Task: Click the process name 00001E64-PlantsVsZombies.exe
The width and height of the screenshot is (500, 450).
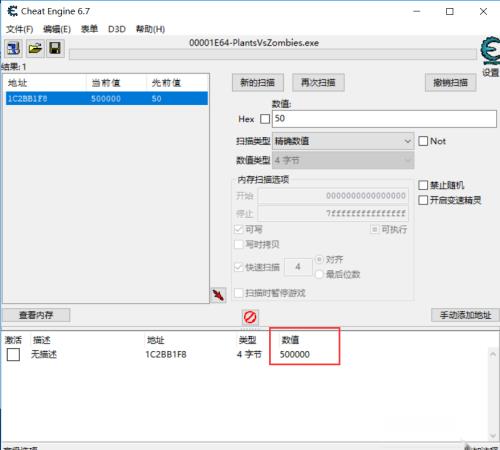Action: [254, 43]
